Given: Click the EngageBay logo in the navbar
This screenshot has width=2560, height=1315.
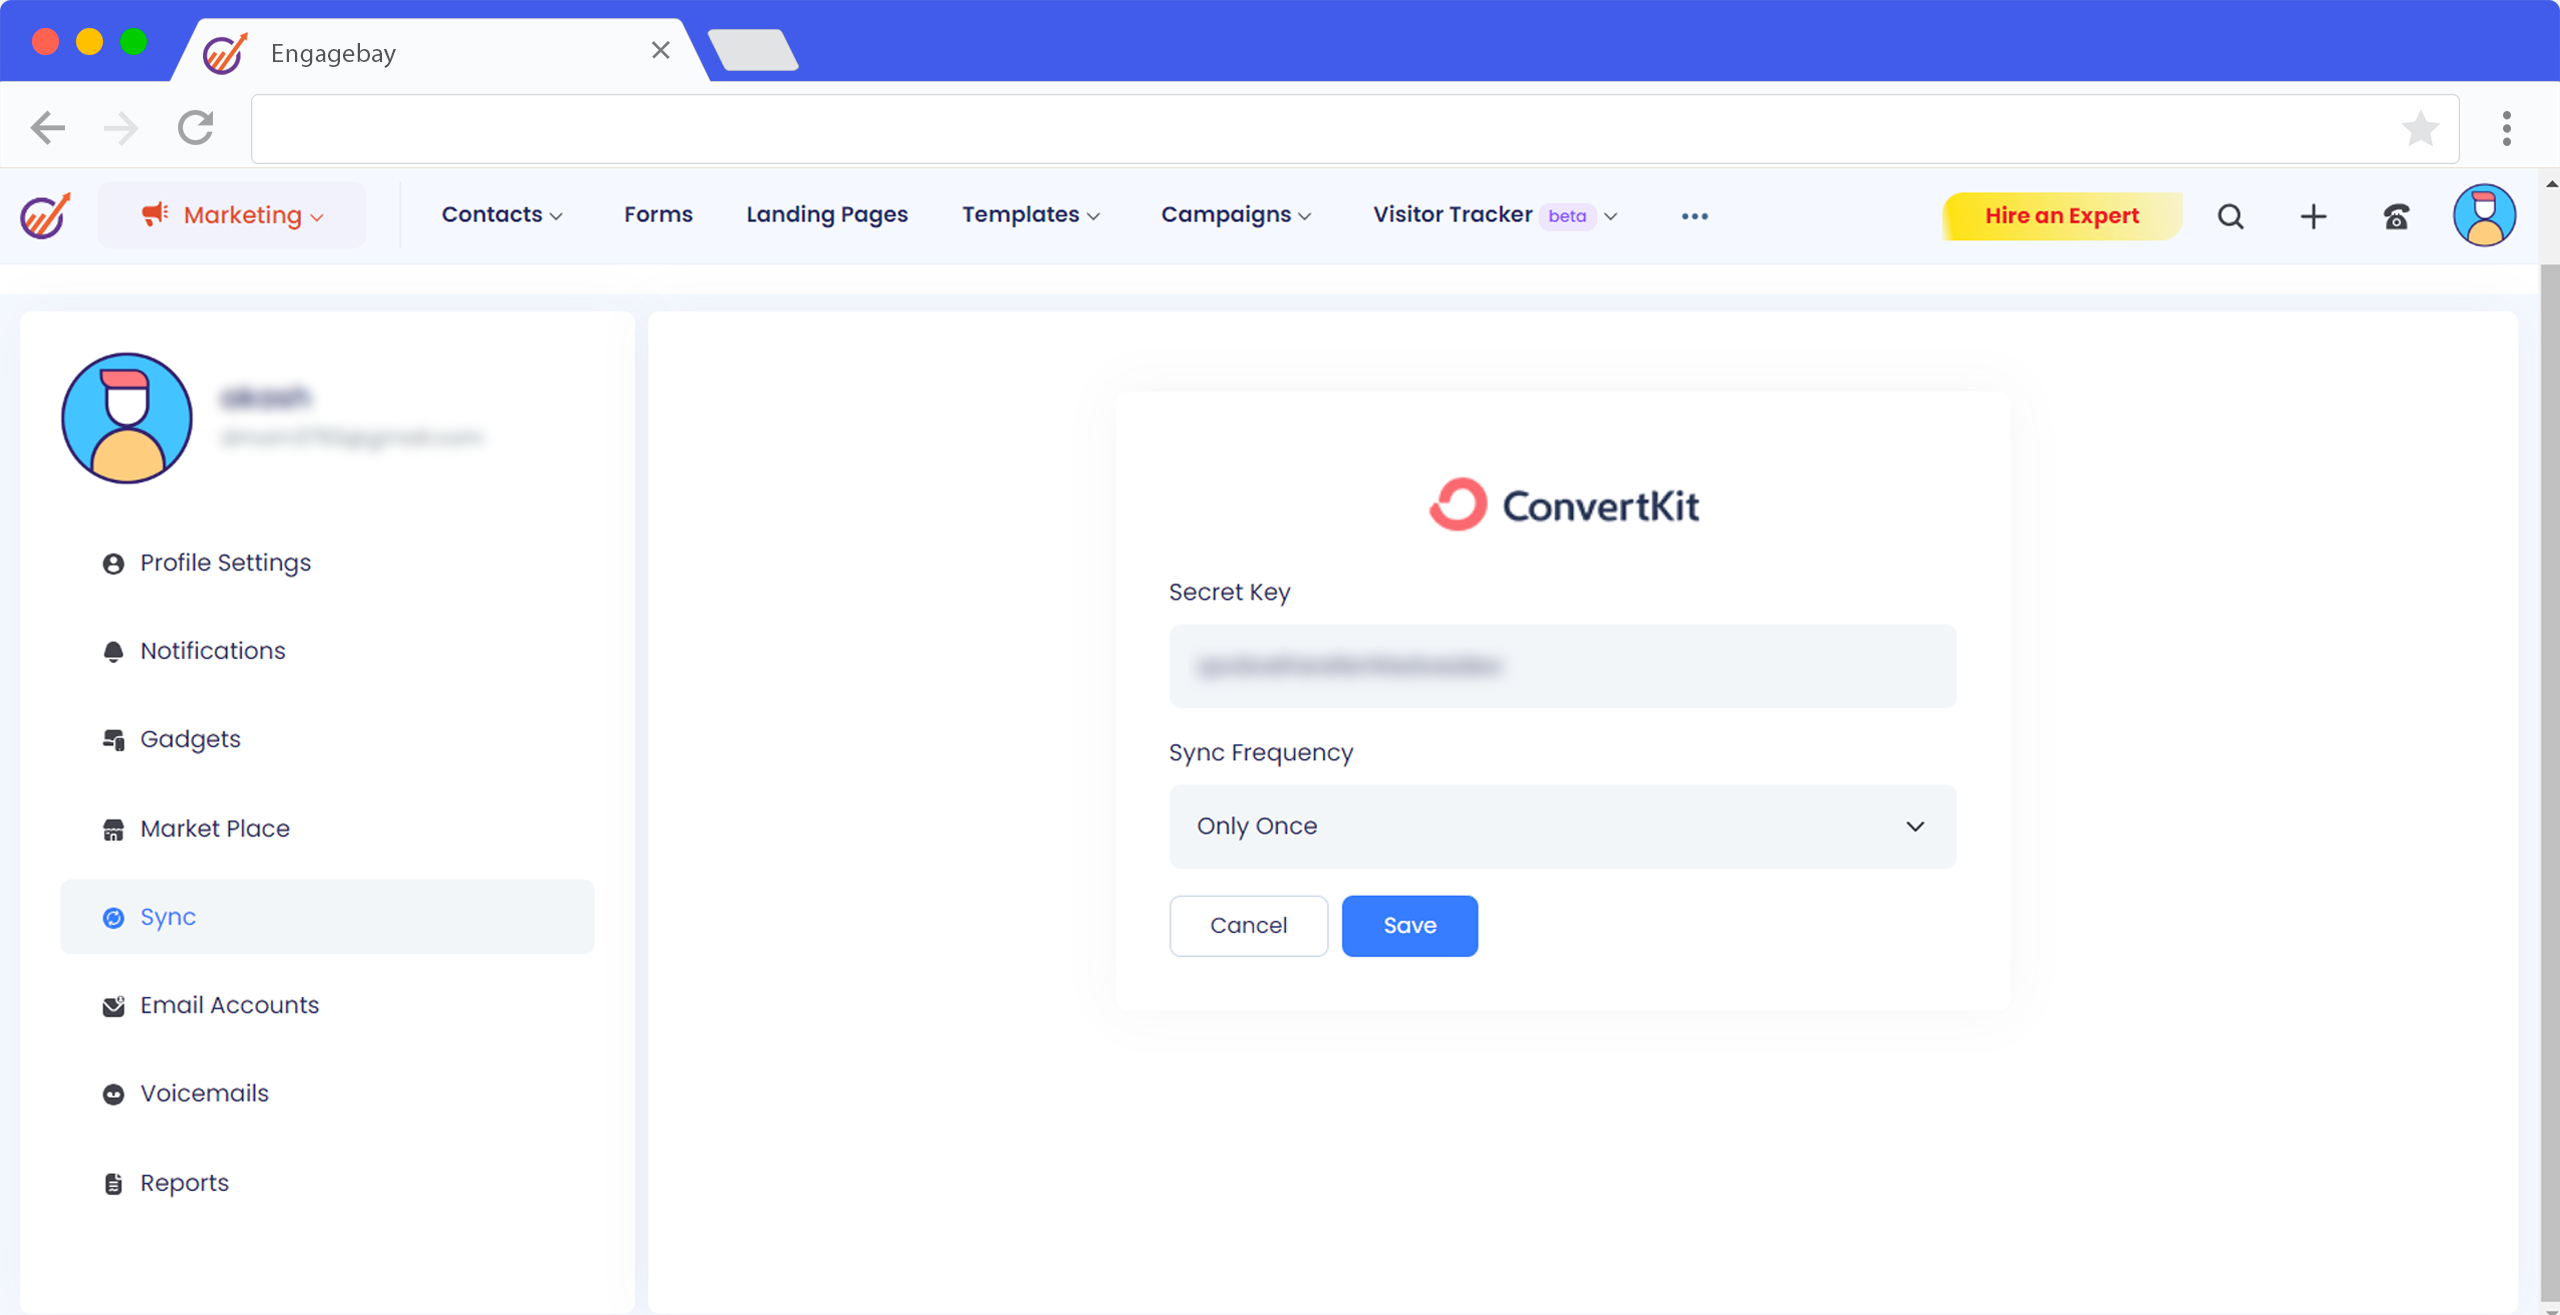Looking at the screenshot, I should tap(45, 216).
